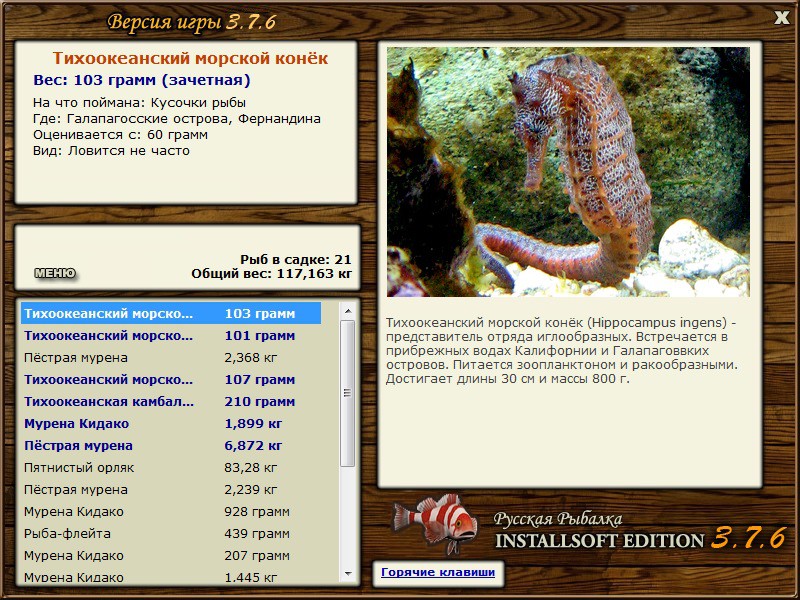This screenshot has width=800, height=600.
Task: Select Рыба-флейта 439 грамм row
Action: pyautogui.click(x=171, y=534)
